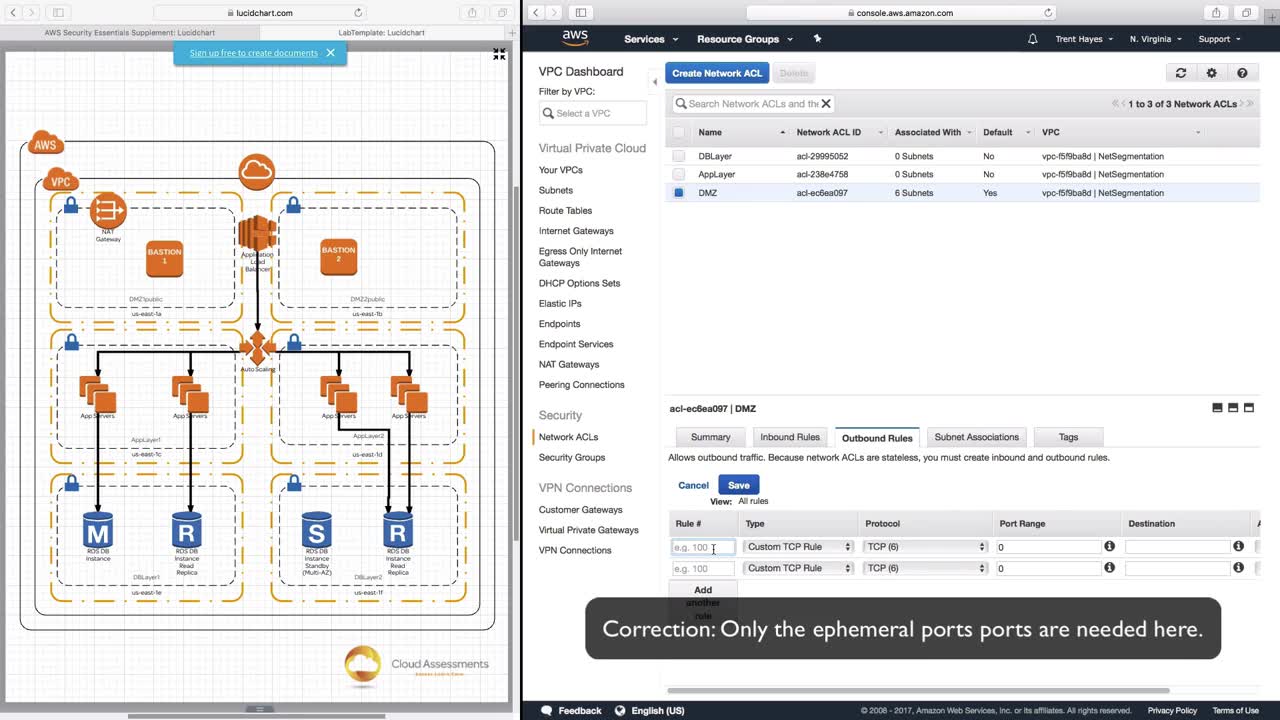Refresh the Network ACLs list
The height and width of the screenshot is (720, 1280).
pos(1181,73)
